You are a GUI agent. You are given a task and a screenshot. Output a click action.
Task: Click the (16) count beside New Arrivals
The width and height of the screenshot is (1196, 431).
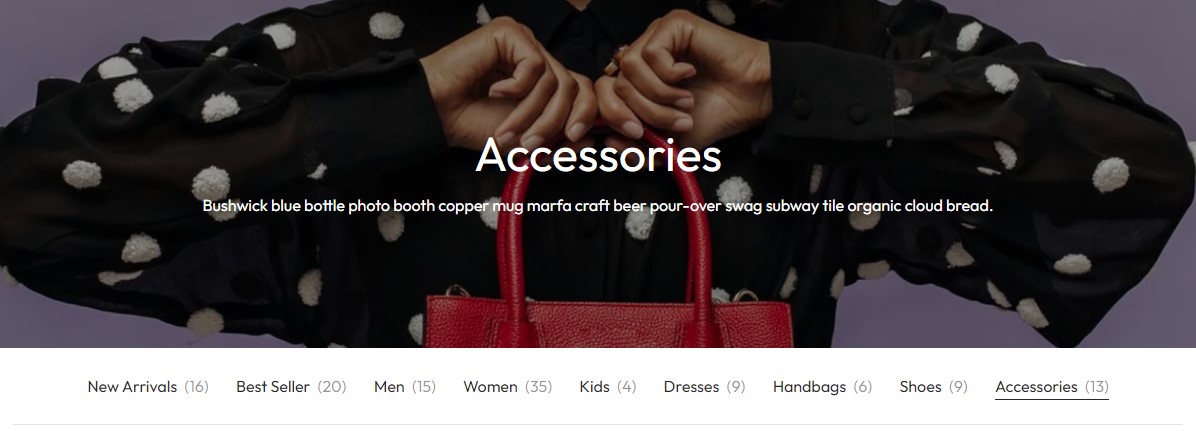pos(196,387)
